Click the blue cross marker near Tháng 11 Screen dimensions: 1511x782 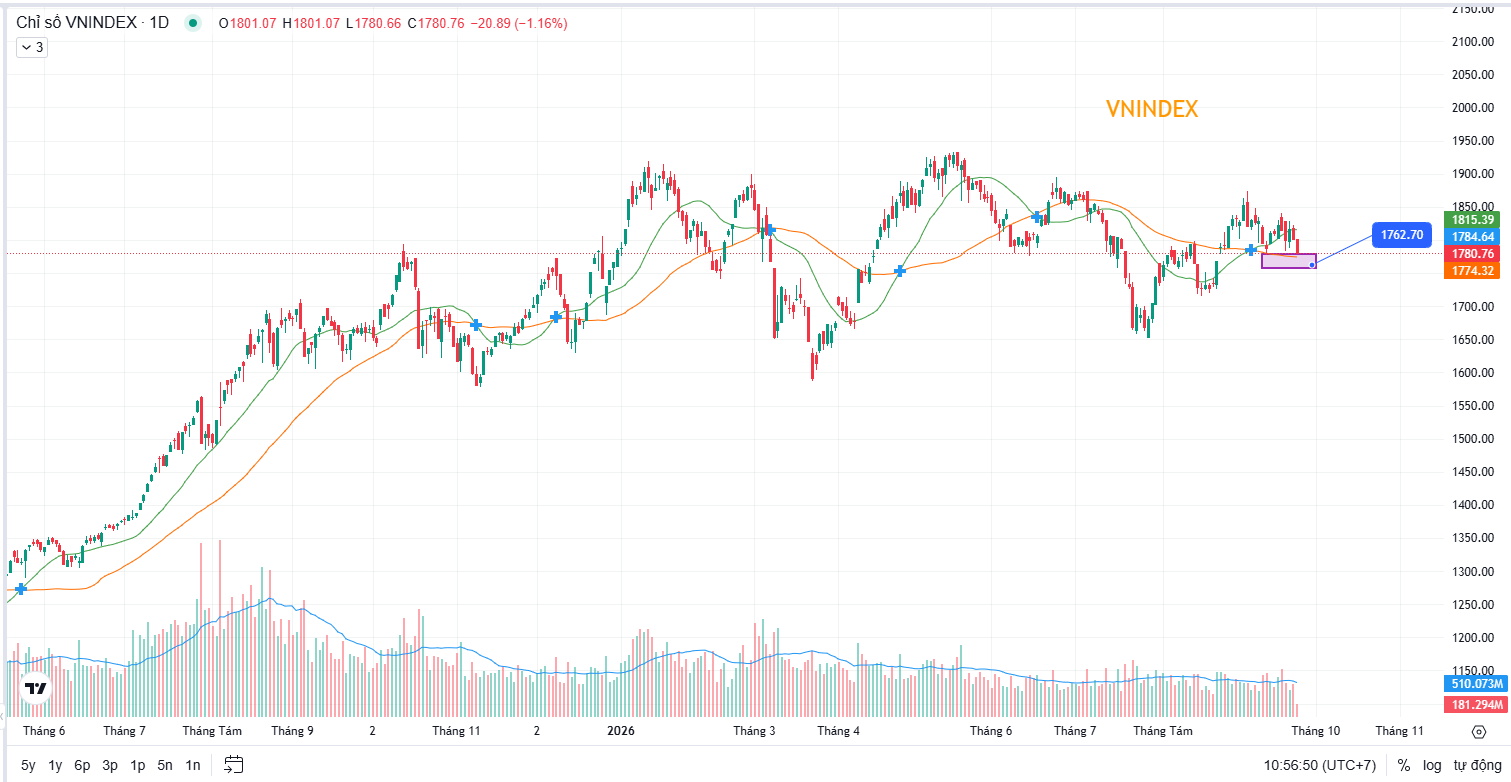[x=476, y=325]
